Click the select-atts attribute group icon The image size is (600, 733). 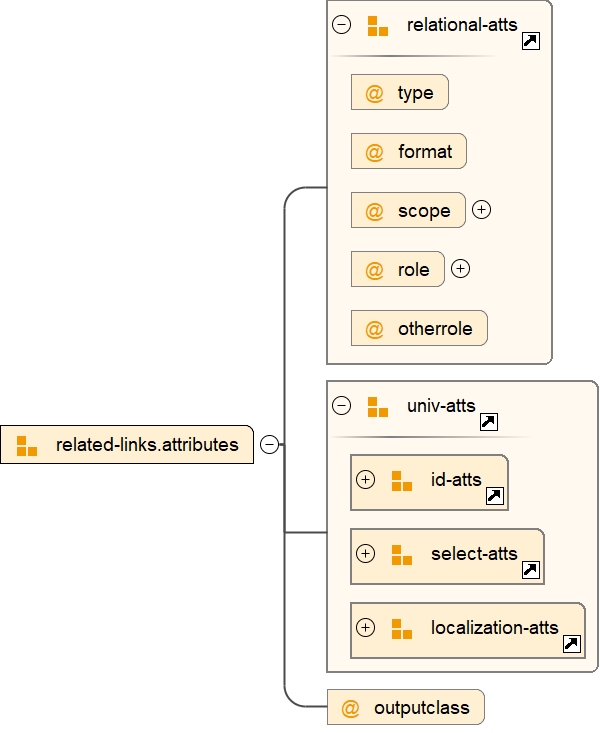coord(402,555)
